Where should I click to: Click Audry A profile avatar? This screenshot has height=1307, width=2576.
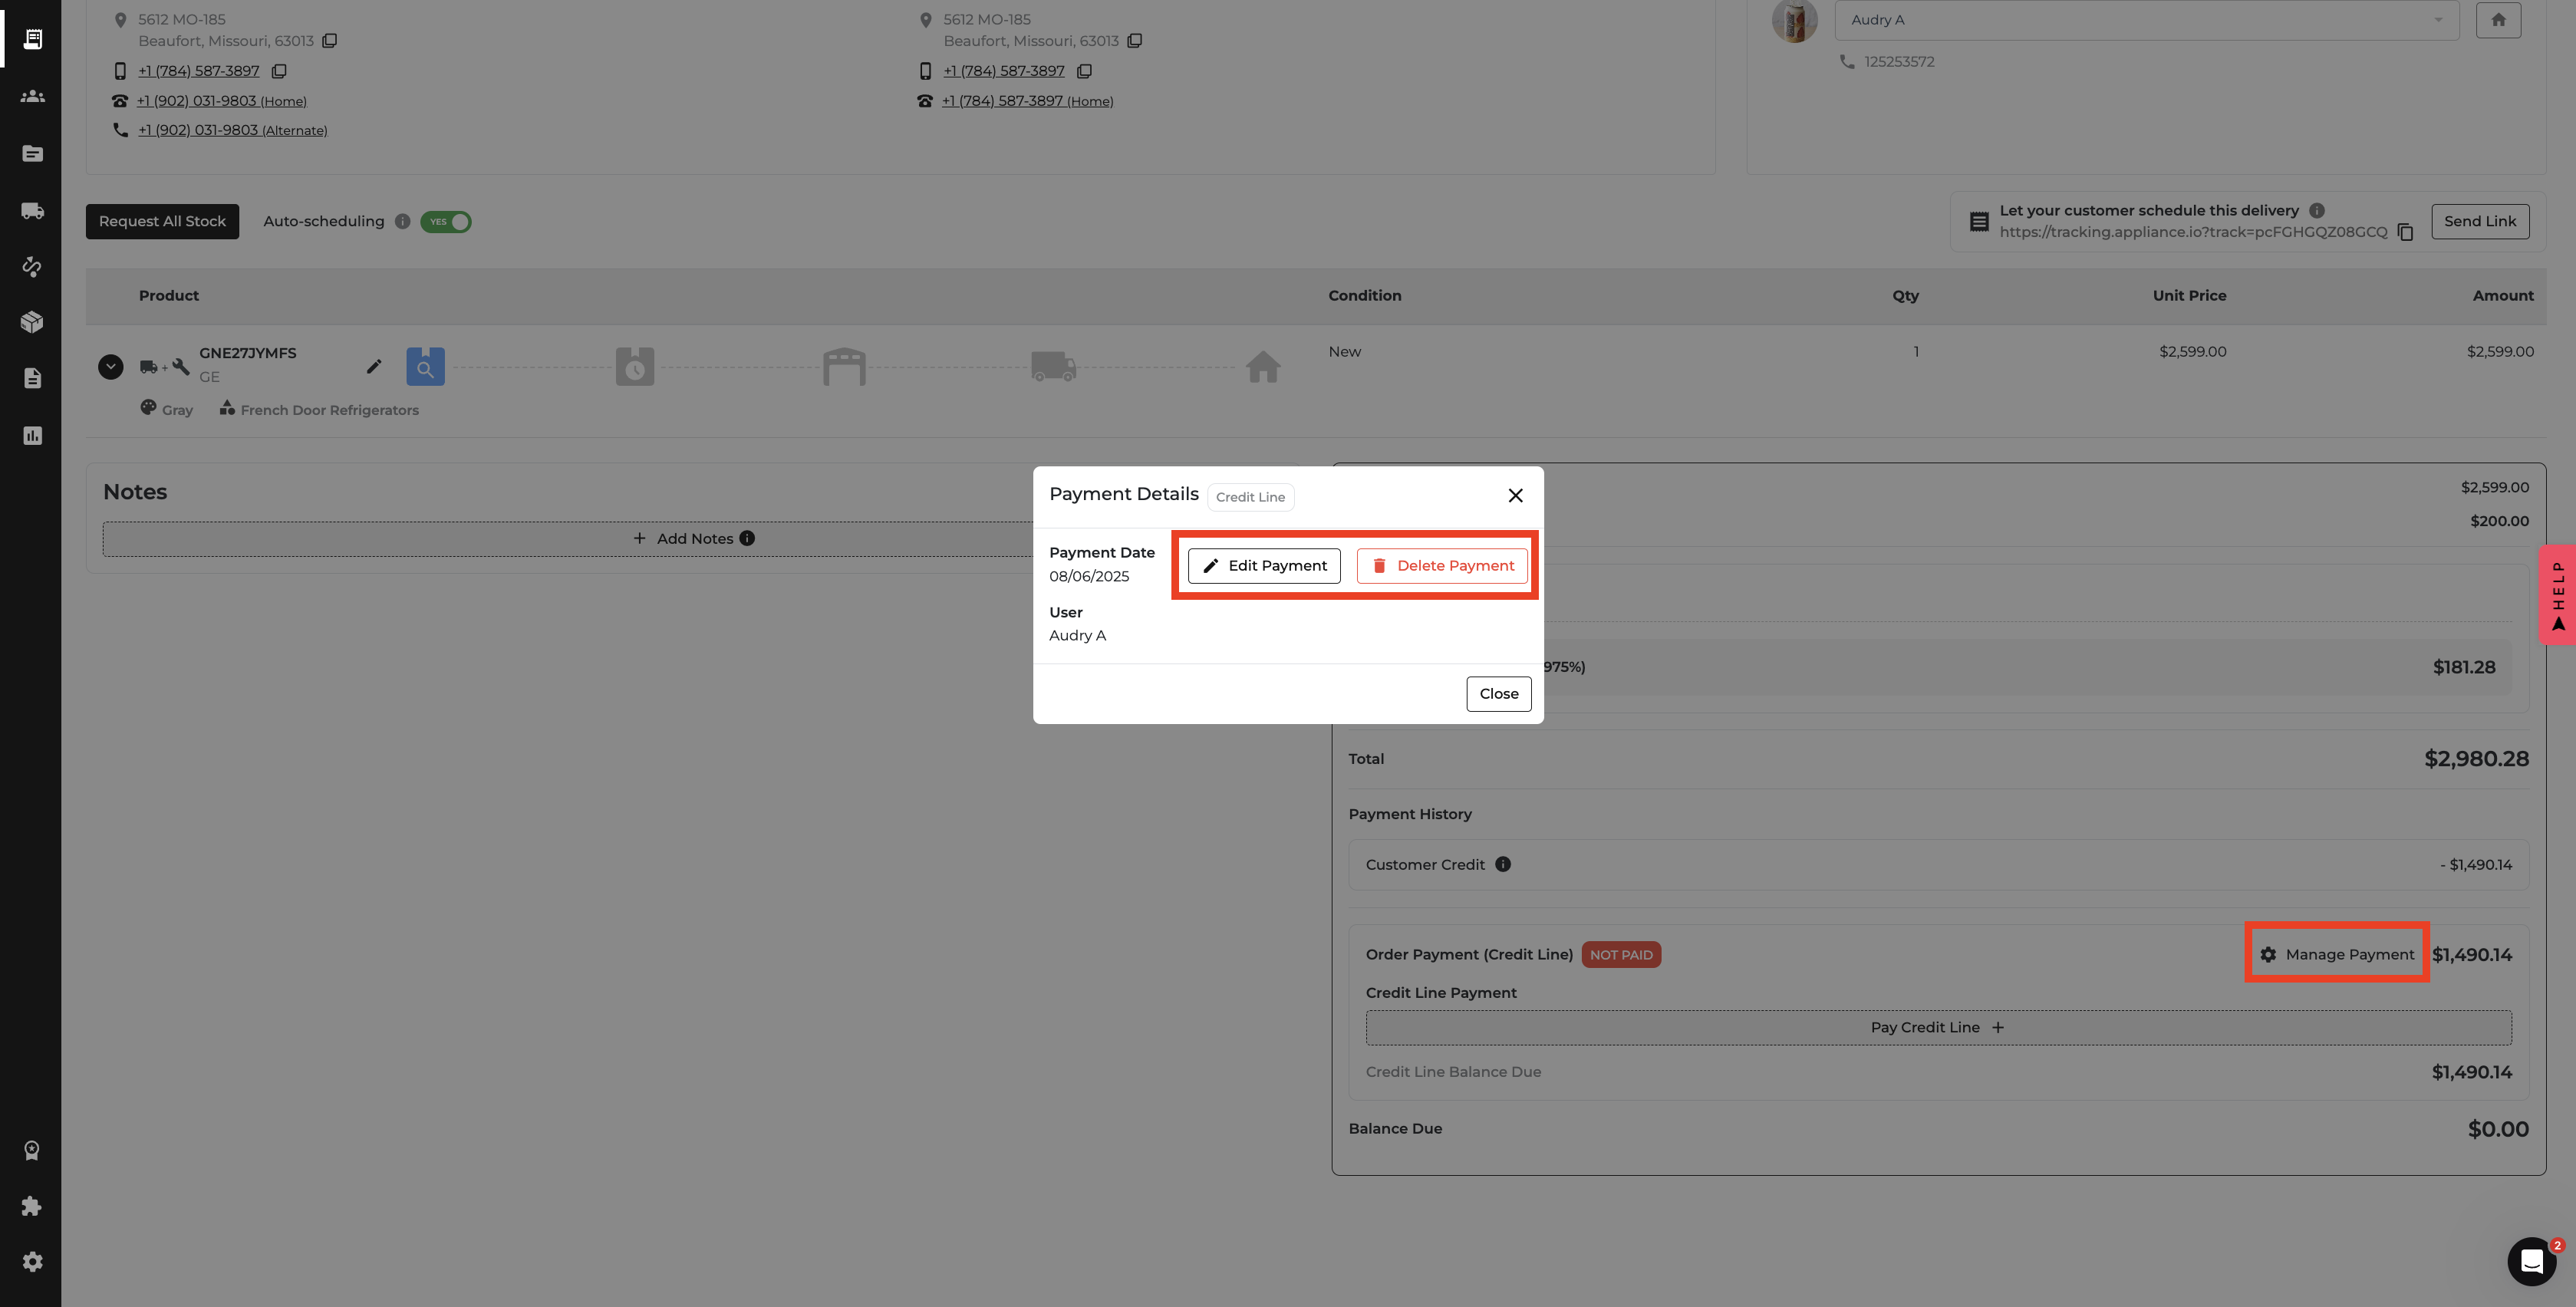pyautogui.click(x=1794, y=21)
